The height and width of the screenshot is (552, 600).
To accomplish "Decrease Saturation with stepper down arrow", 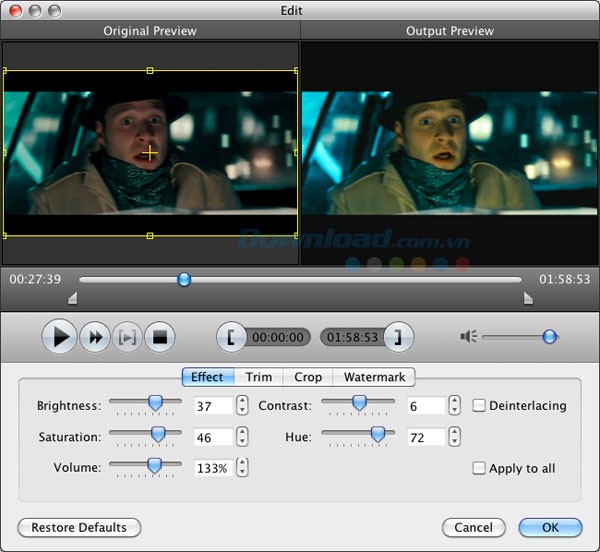I will (242, 441).
